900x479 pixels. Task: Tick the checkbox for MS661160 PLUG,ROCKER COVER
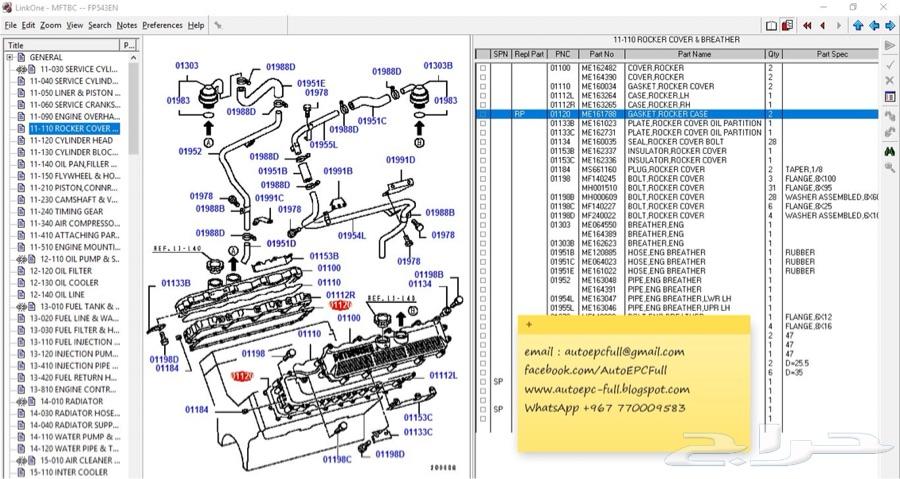[483, 169]
